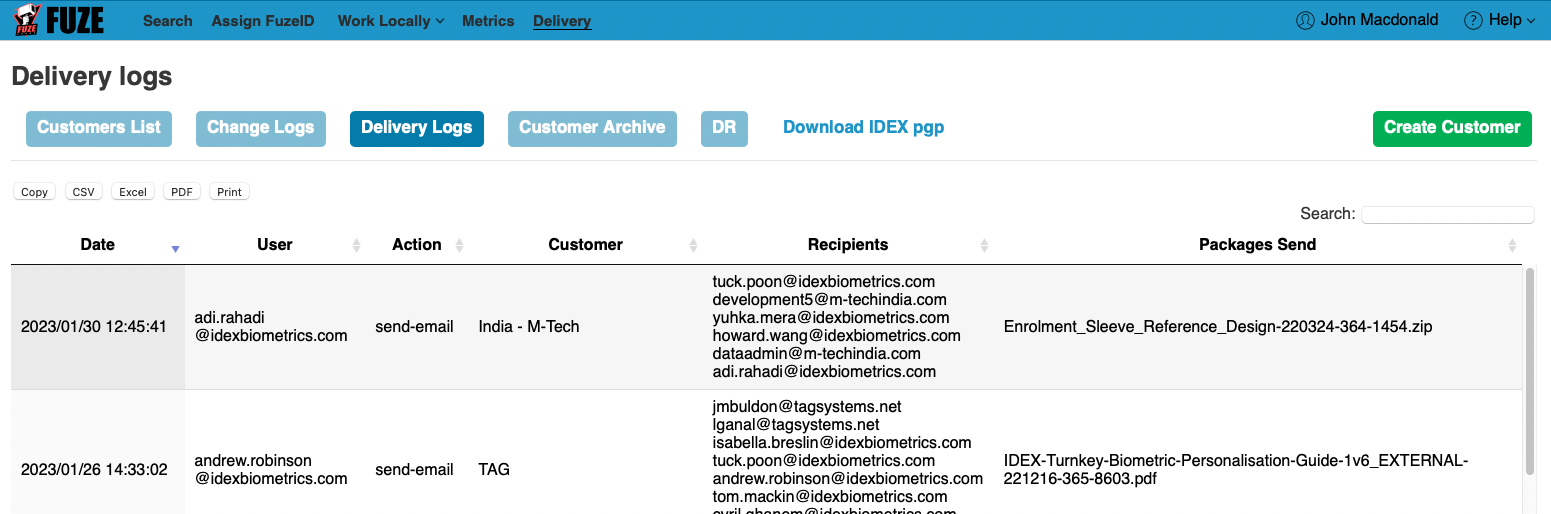Select the date 2023/01/26 14:33:02

pyautogui.click(x=94, y=469)
